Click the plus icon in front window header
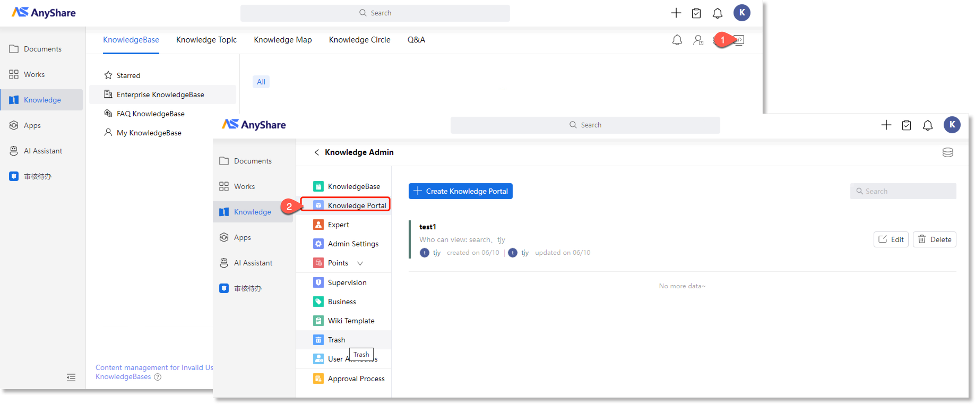 tap(886, 125)
